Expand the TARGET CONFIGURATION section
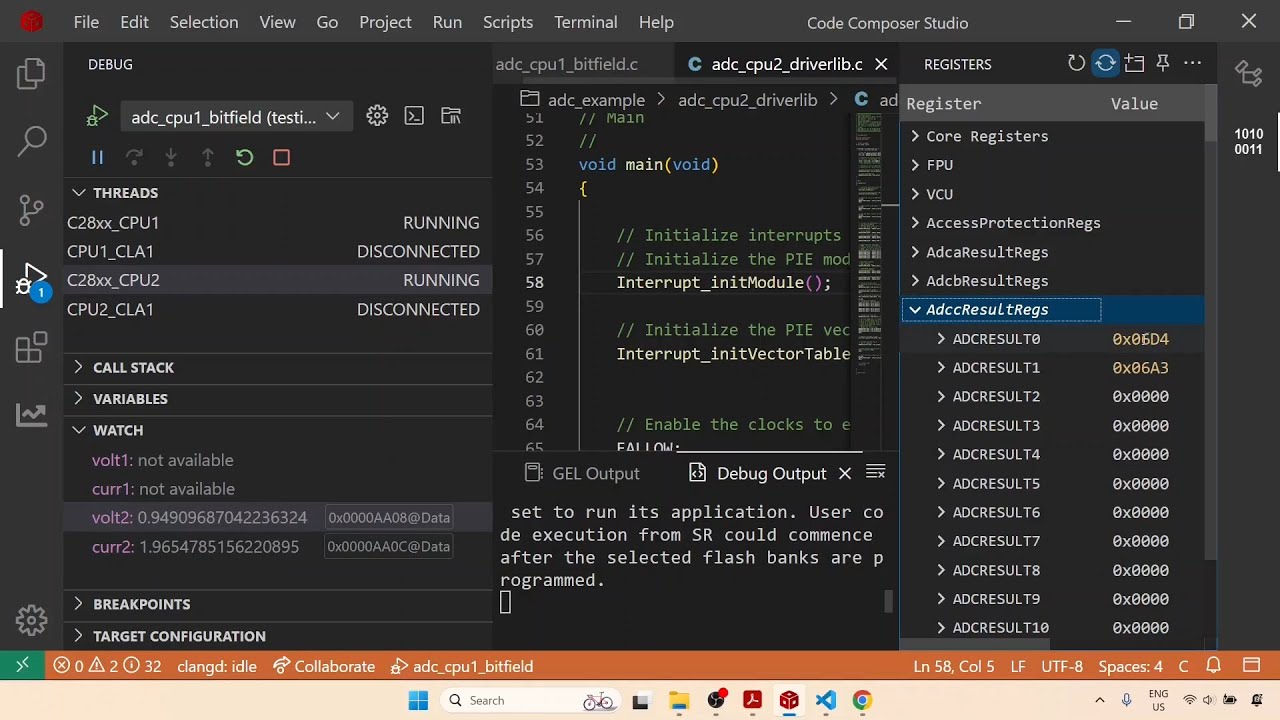Viewport: 1280px width, 720px height. (x=79, y=636)
